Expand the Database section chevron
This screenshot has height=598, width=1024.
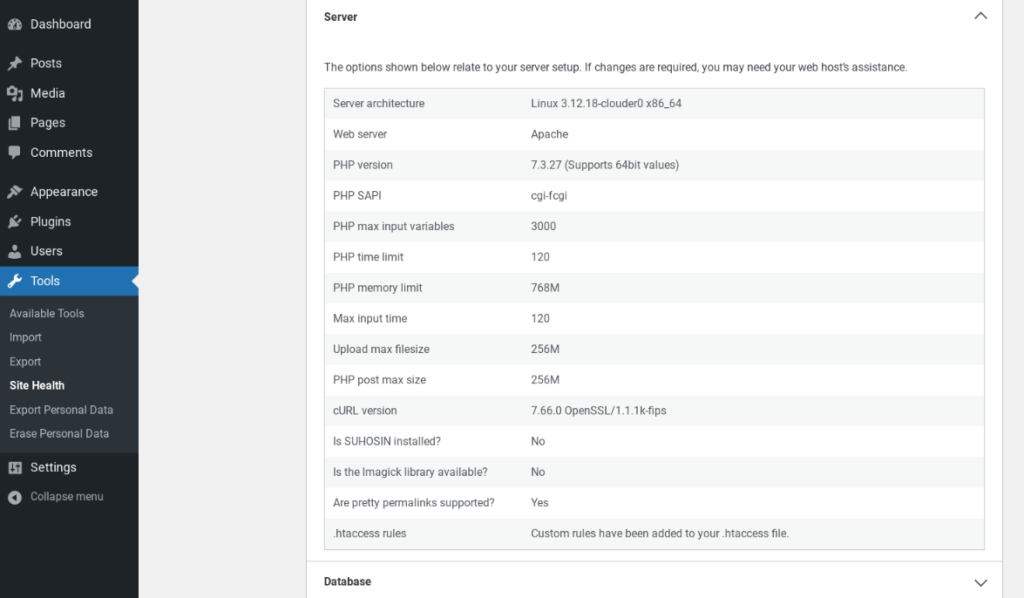coord(980,582)
